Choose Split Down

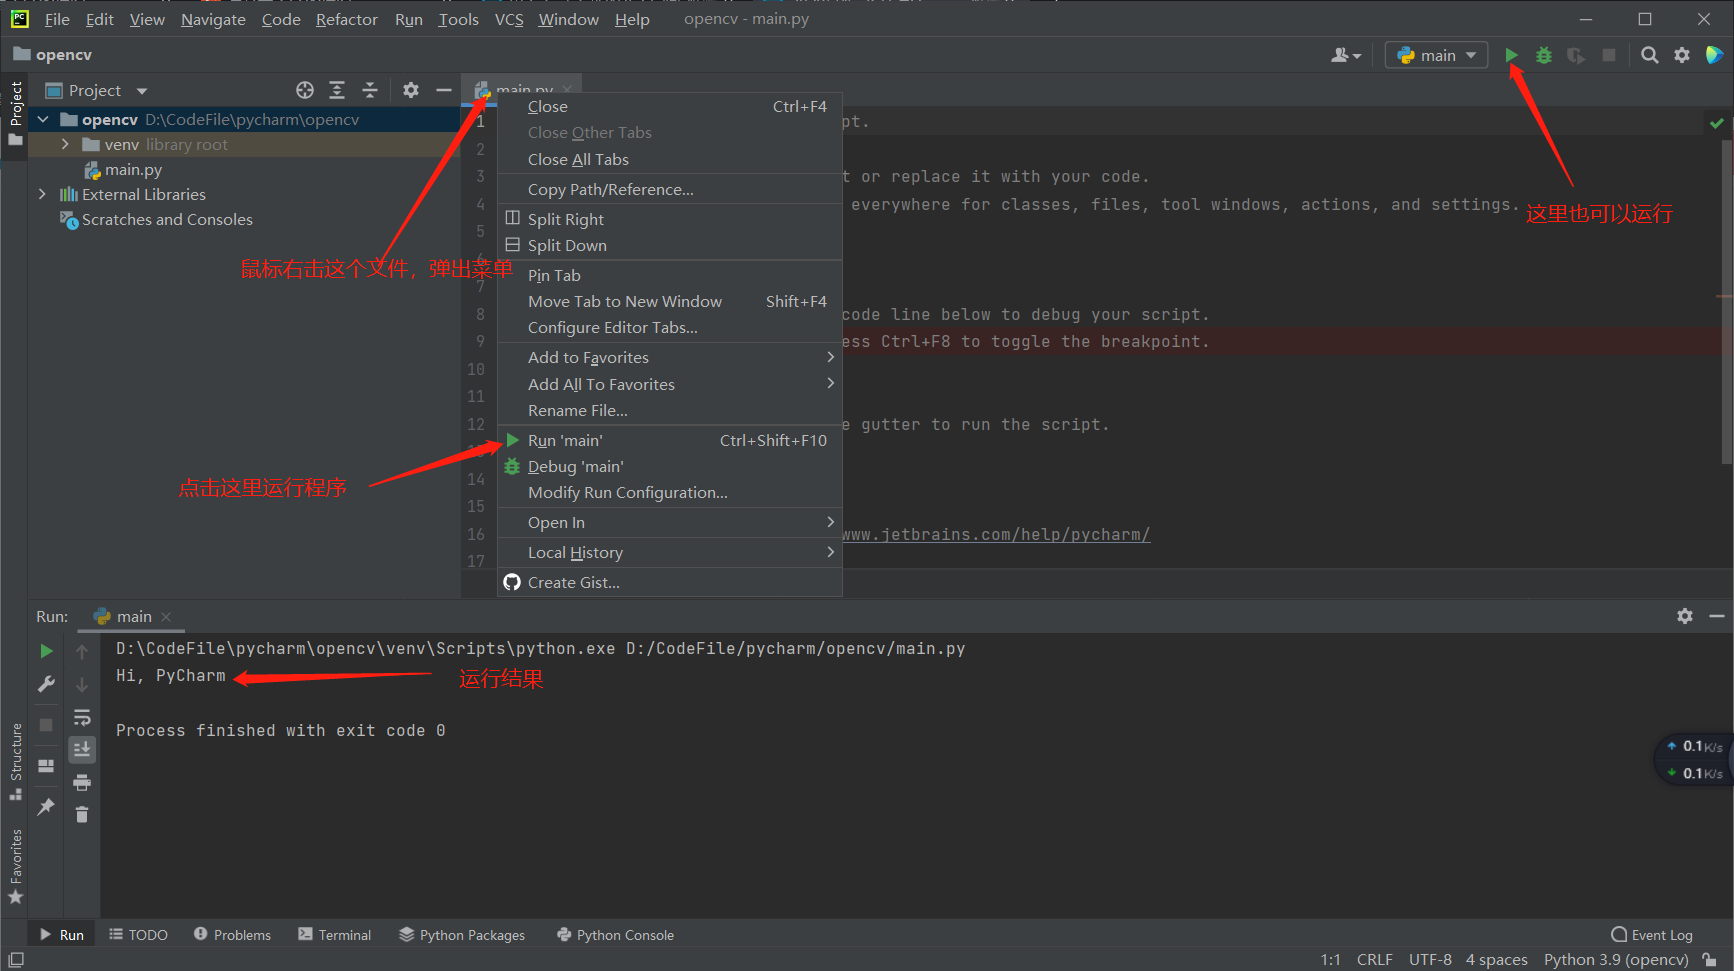(670, 245)
